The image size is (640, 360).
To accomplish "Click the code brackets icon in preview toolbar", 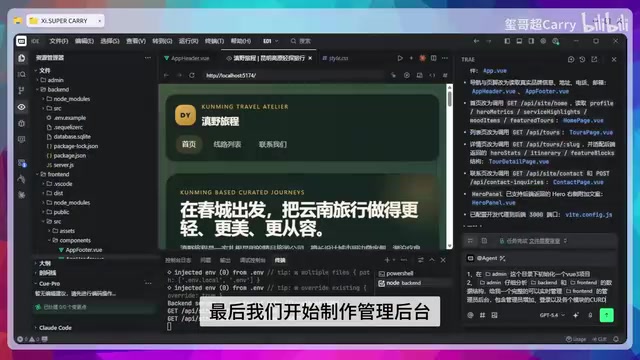I will [432, 76].
